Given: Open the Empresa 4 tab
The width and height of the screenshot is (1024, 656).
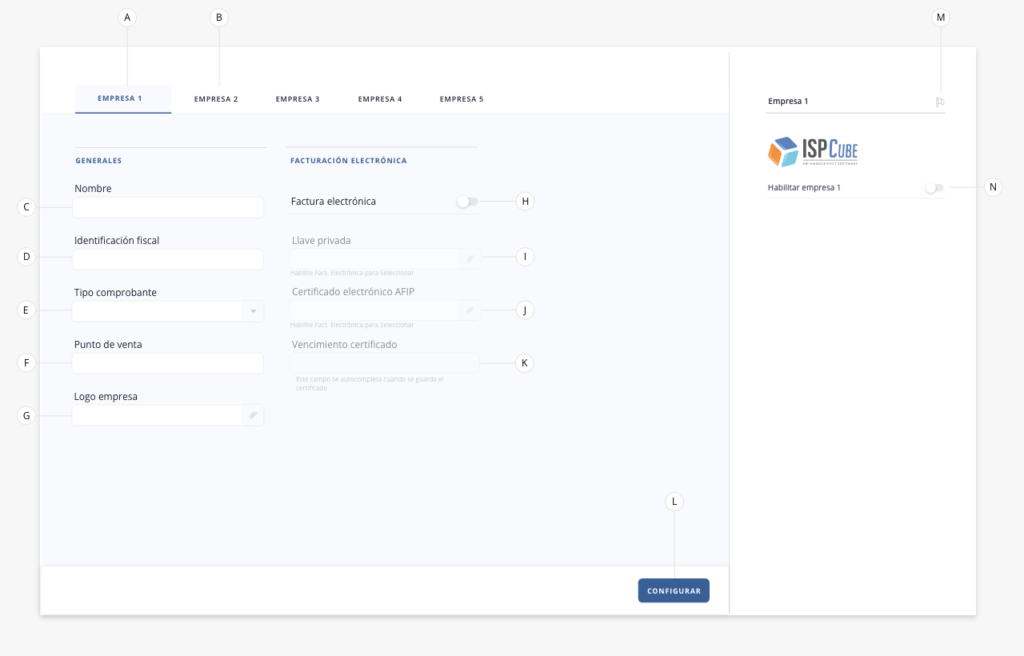Looking at the screenshot, I should click(379, 98).
